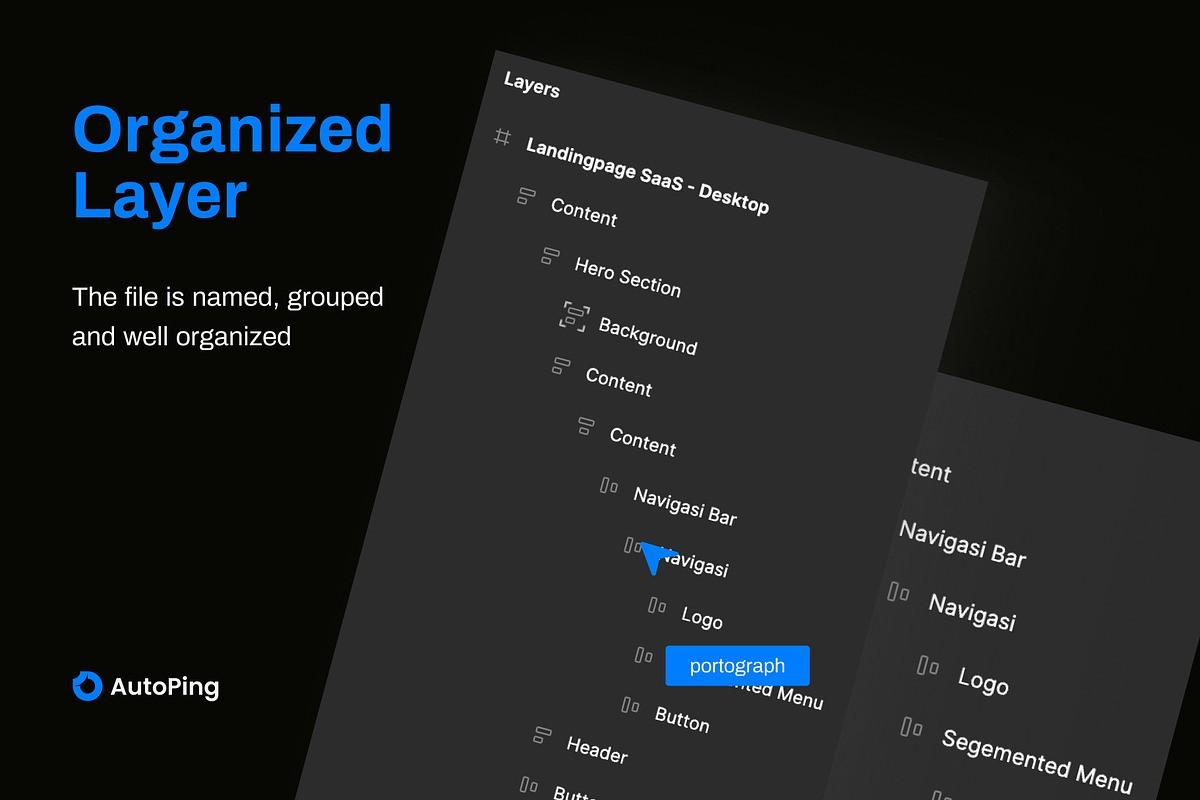The width and height of the screenshot is (1200, 800).
Task: Click the Logo layer icon in front Layers panel
Action: 656,605
